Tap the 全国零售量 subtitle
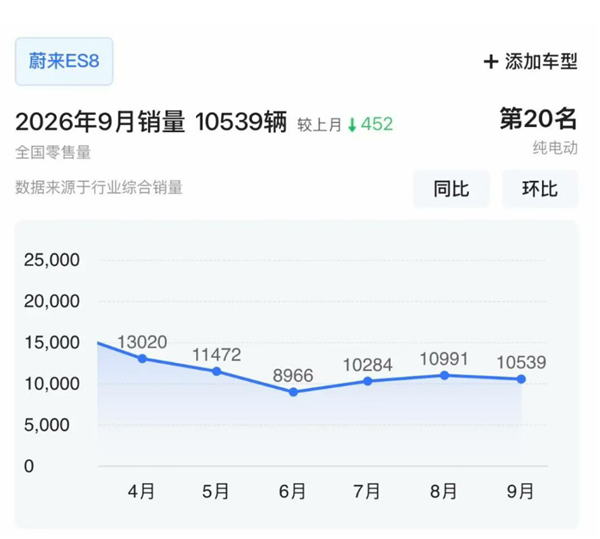 (53, 152)
